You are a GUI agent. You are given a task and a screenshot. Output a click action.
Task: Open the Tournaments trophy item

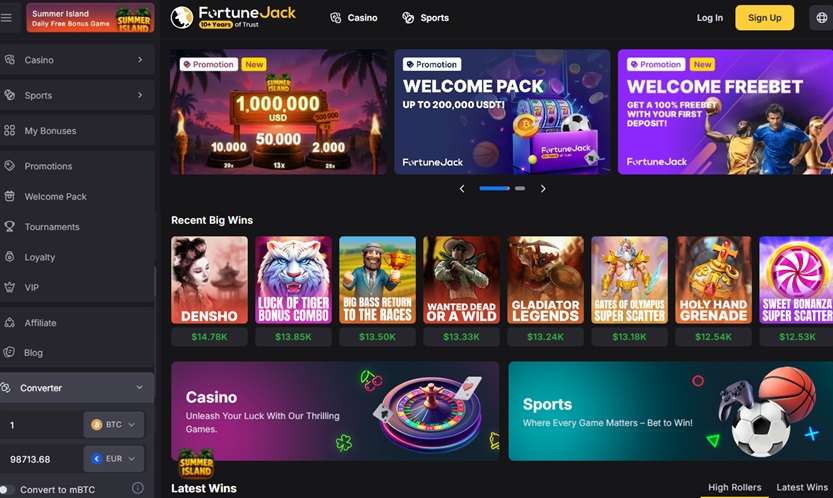[x=77, y=227]
